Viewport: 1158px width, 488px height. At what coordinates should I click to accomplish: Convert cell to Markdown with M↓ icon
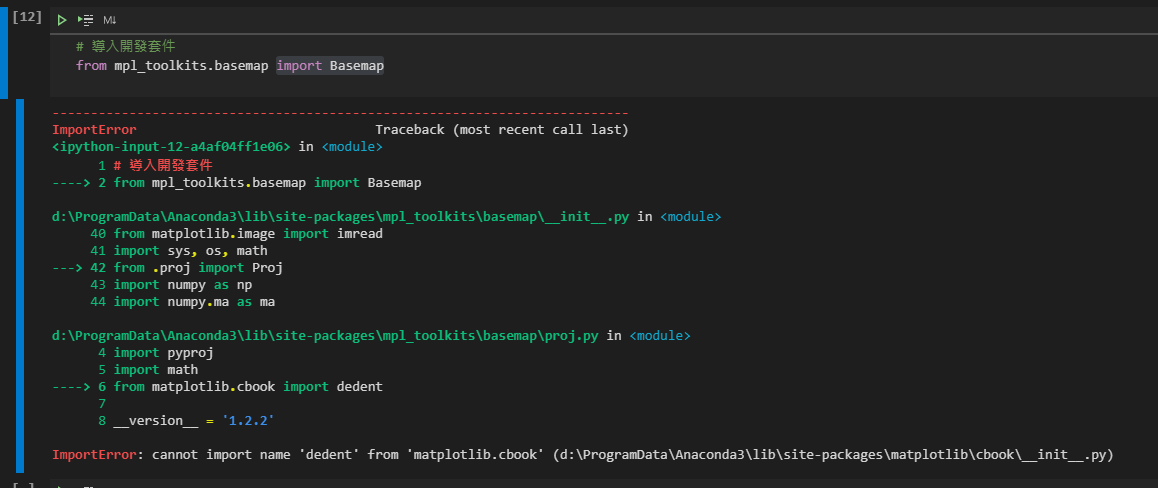[109, 20]
